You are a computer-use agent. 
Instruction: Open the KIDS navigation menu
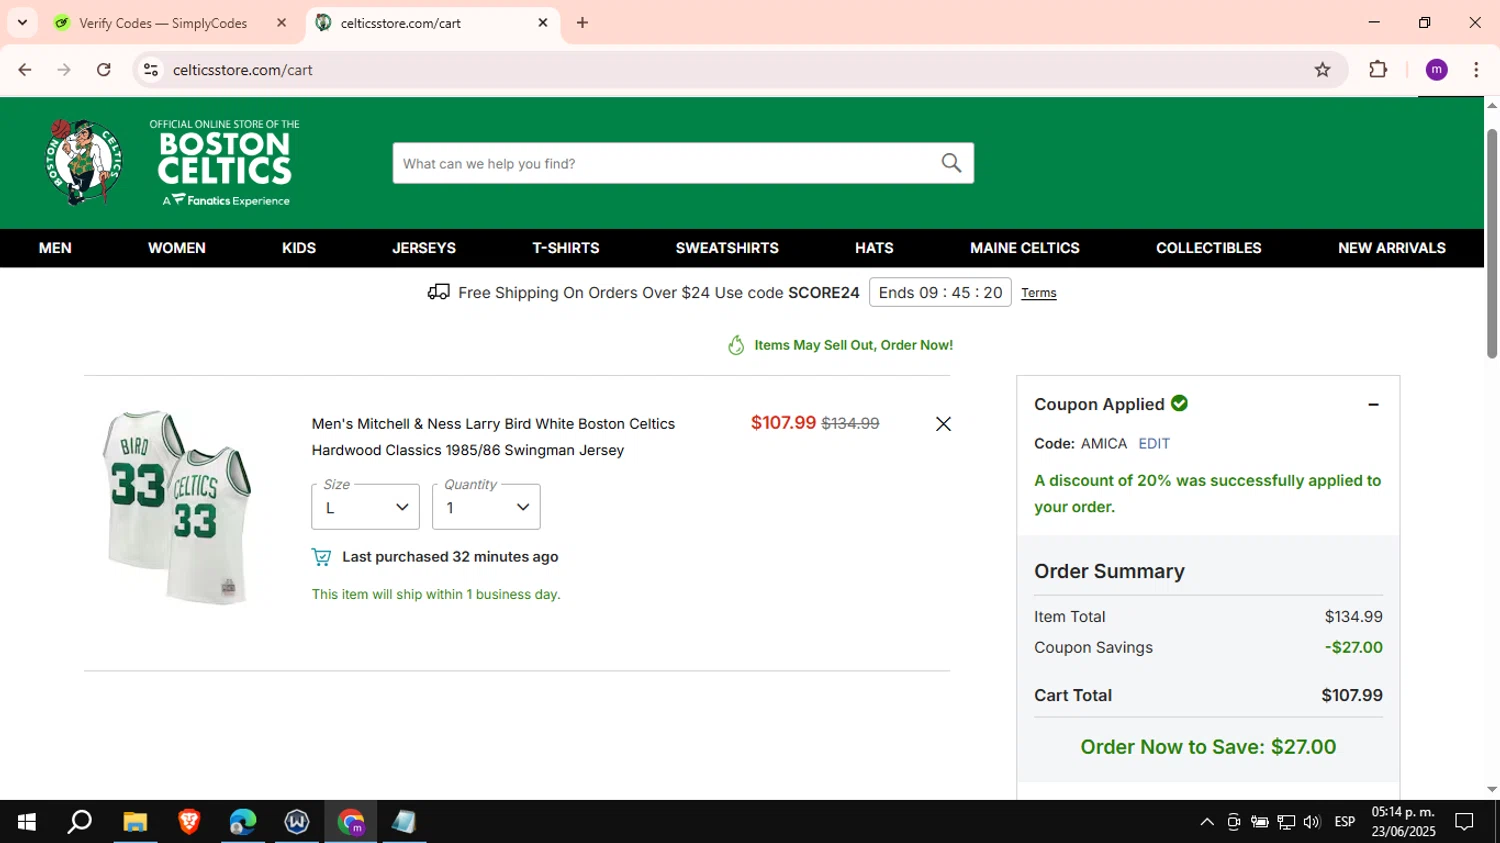[x=299, y=248]
